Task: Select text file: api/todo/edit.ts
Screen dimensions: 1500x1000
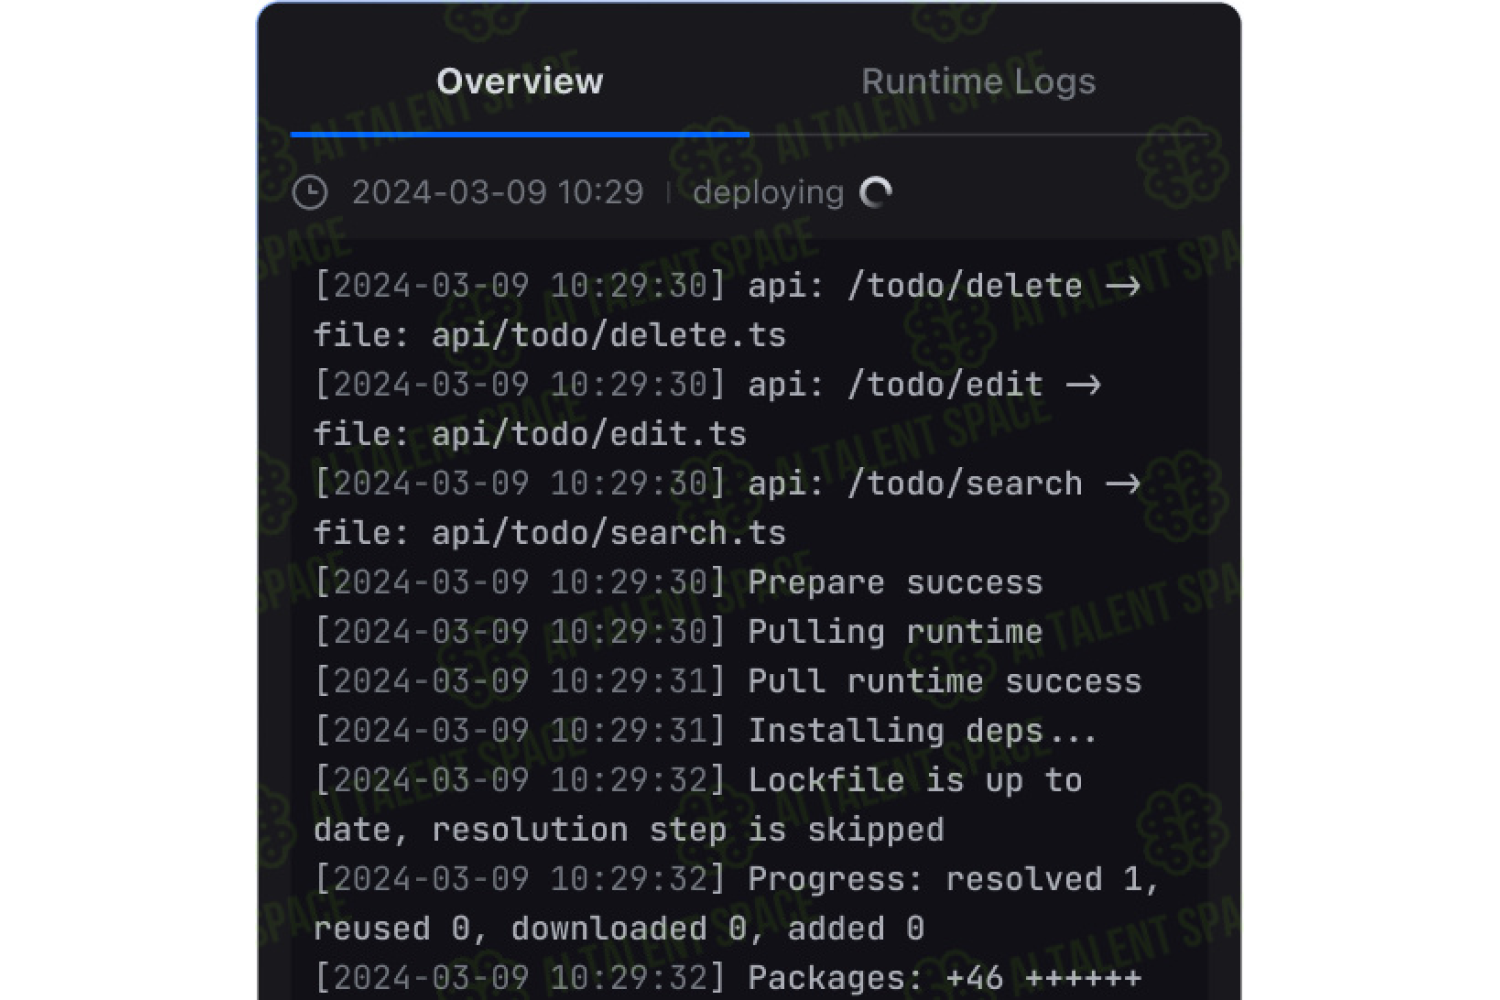Action: [x=530, y=434]
